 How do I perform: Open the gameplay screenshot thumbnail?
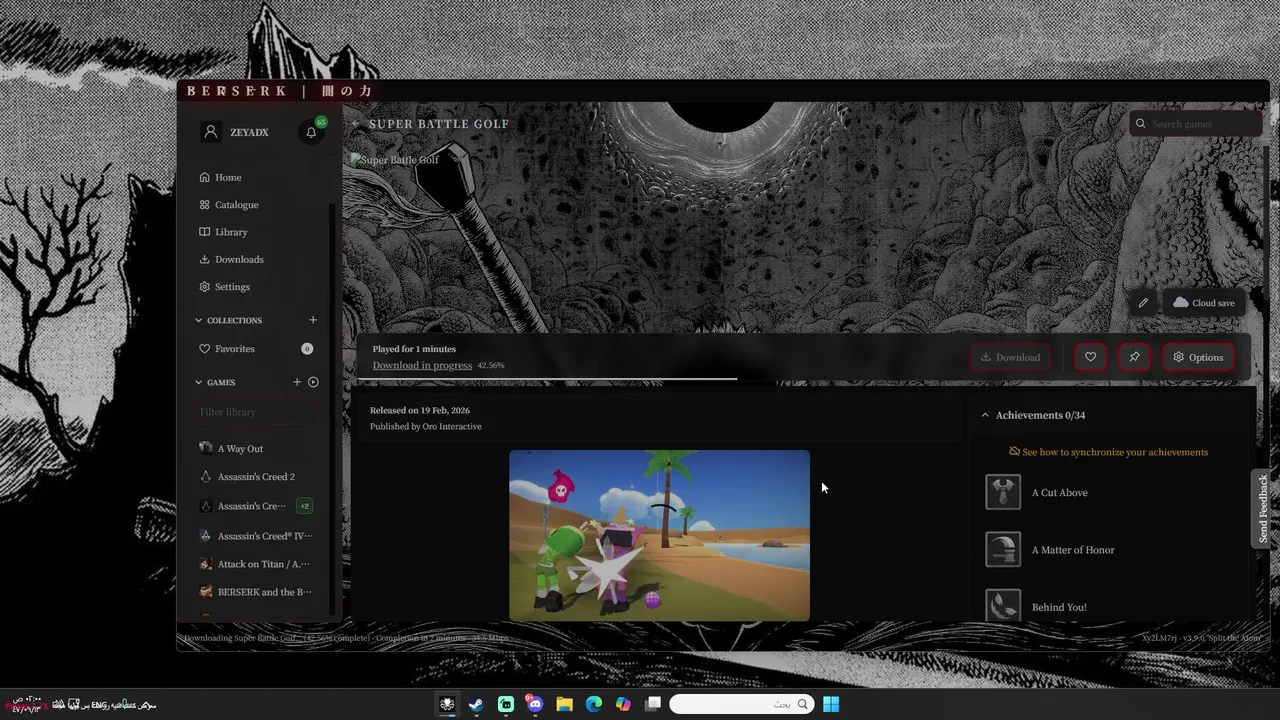click(659, 535)
